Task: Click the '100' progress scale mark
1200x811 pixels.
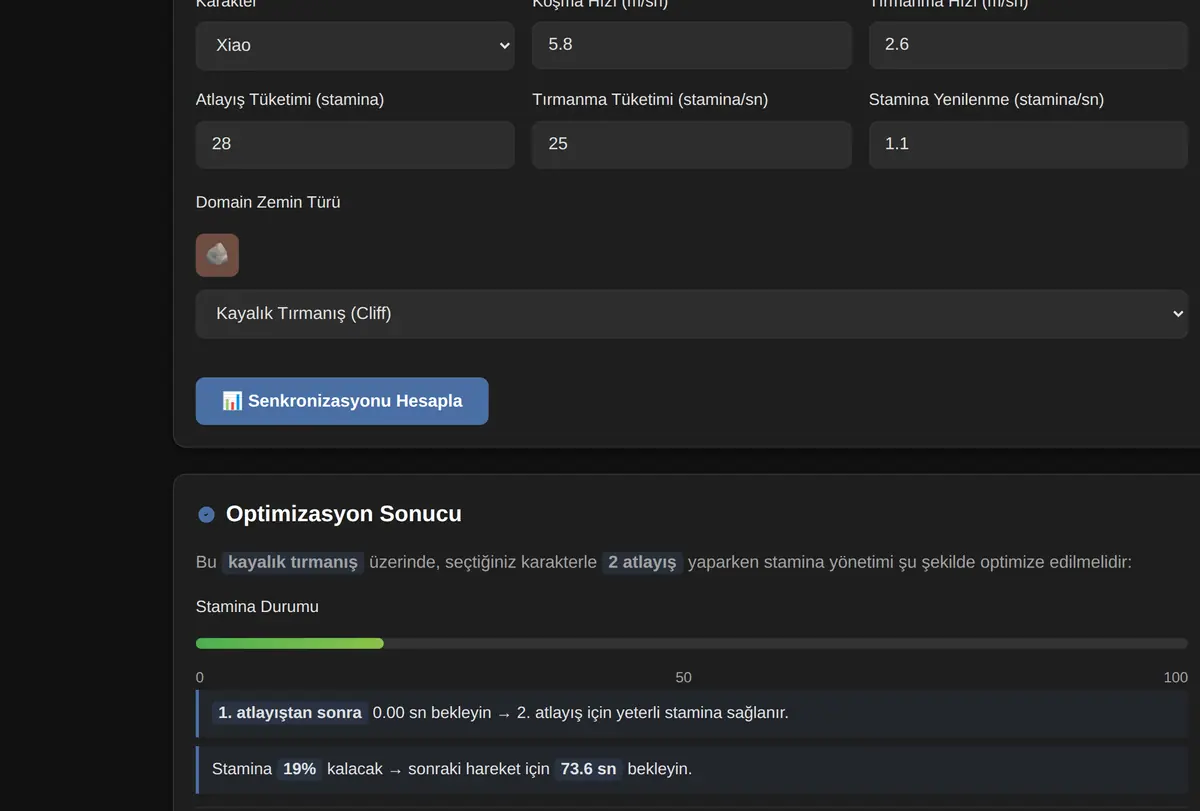Action: (1176, 678)
